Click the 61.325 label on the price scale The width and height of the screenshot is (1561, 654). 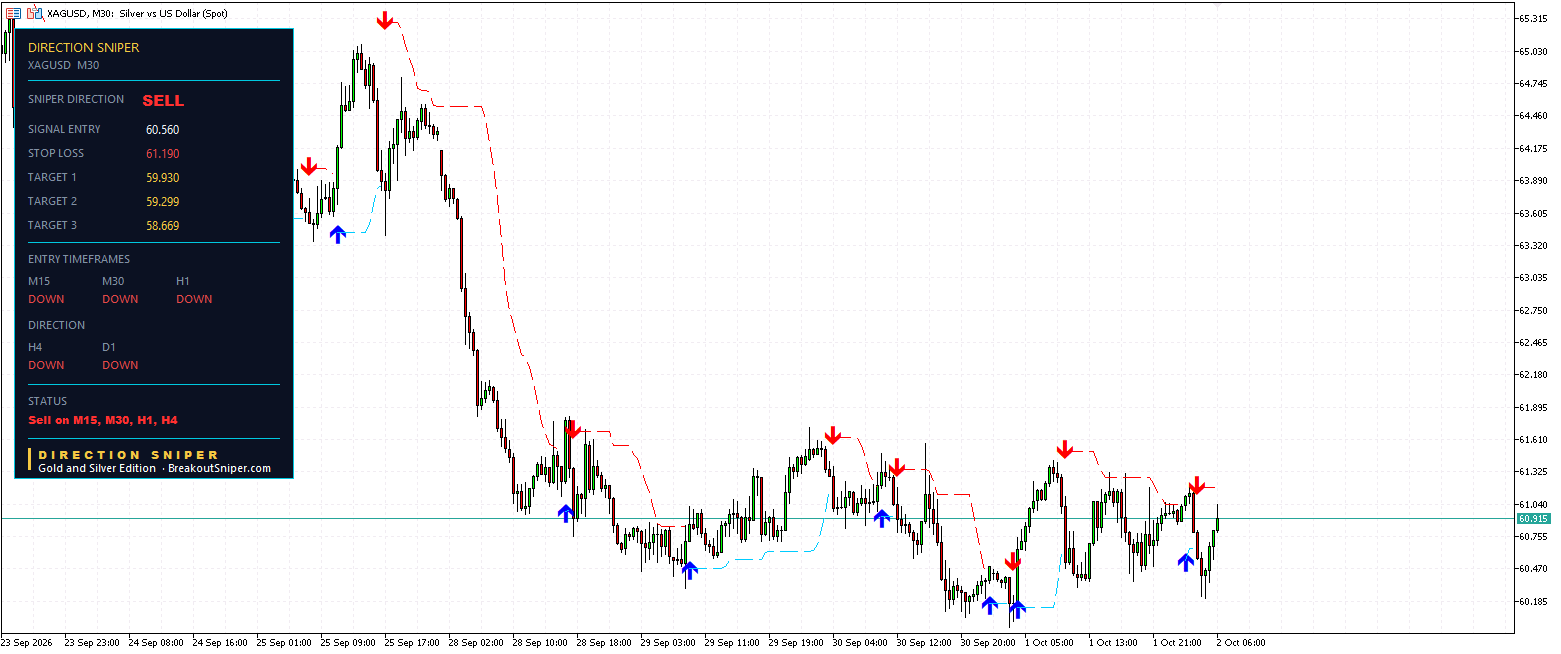[1534, 472]
